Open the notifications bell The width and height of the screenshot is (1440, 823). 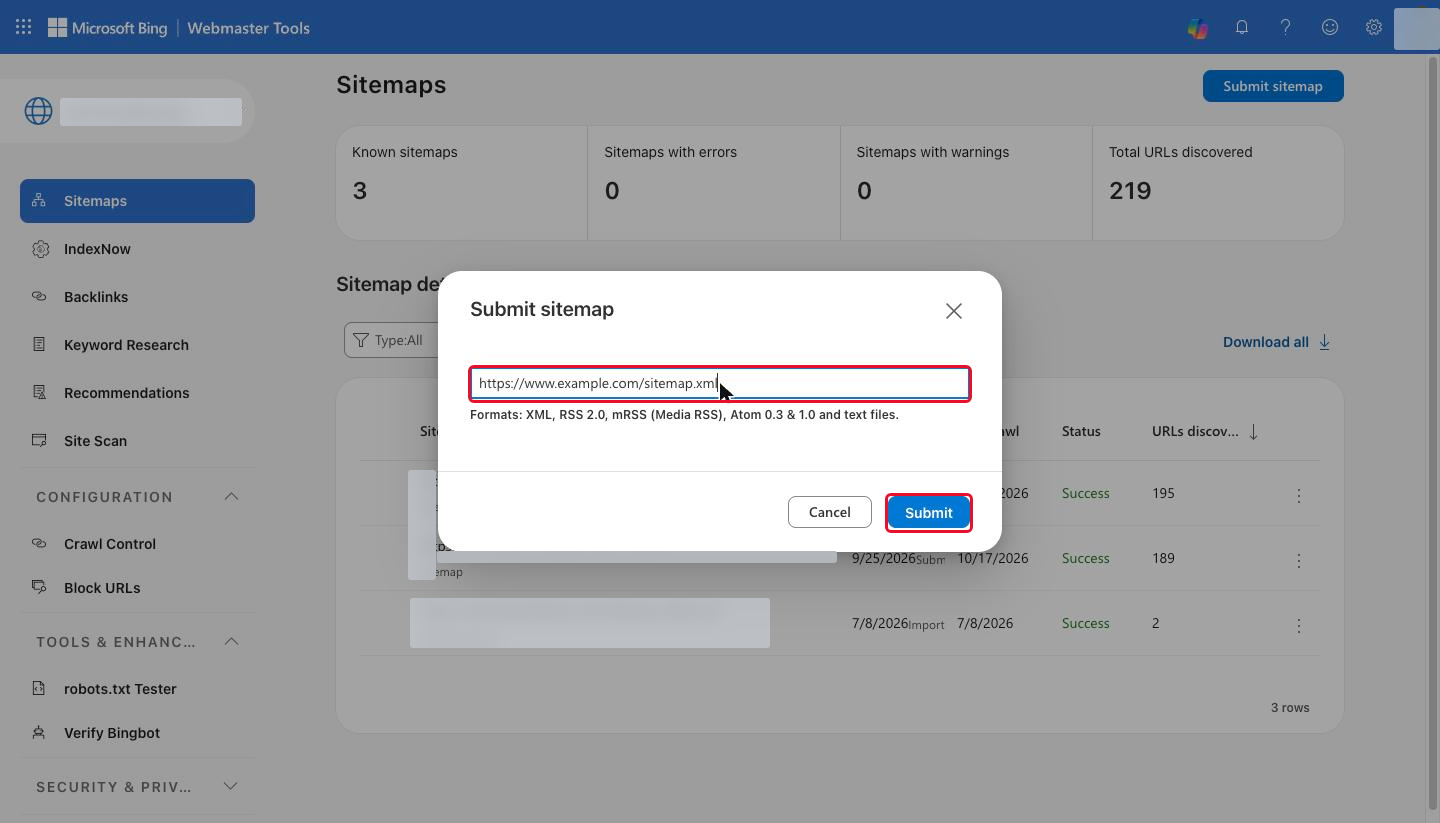coord(1242,28)
